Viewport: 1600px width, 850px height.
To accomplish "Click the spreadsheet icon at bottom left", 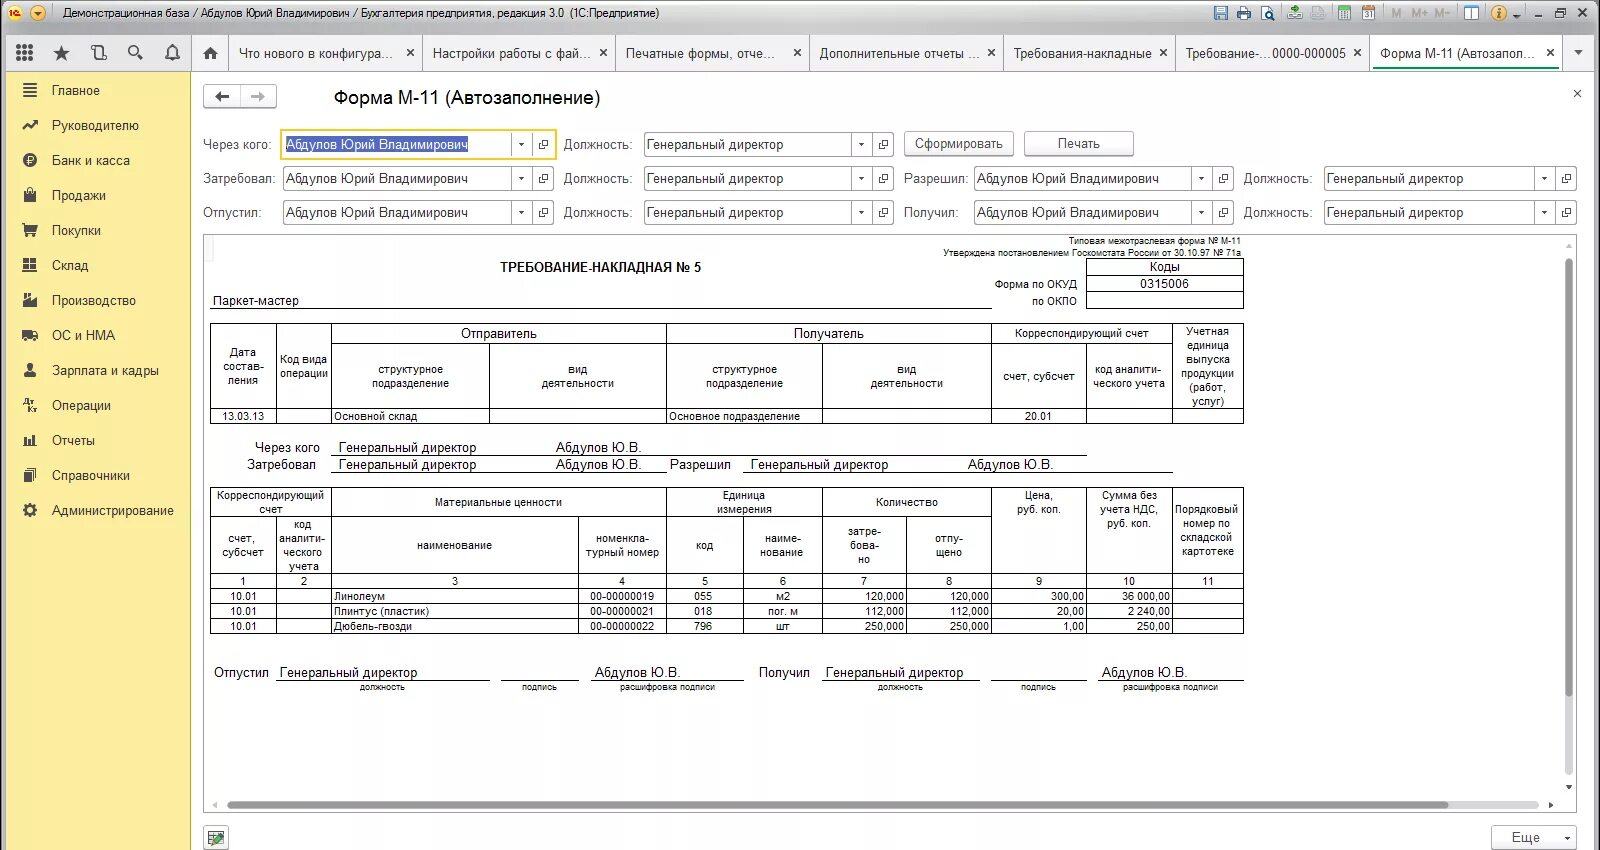I will point(216,837).
